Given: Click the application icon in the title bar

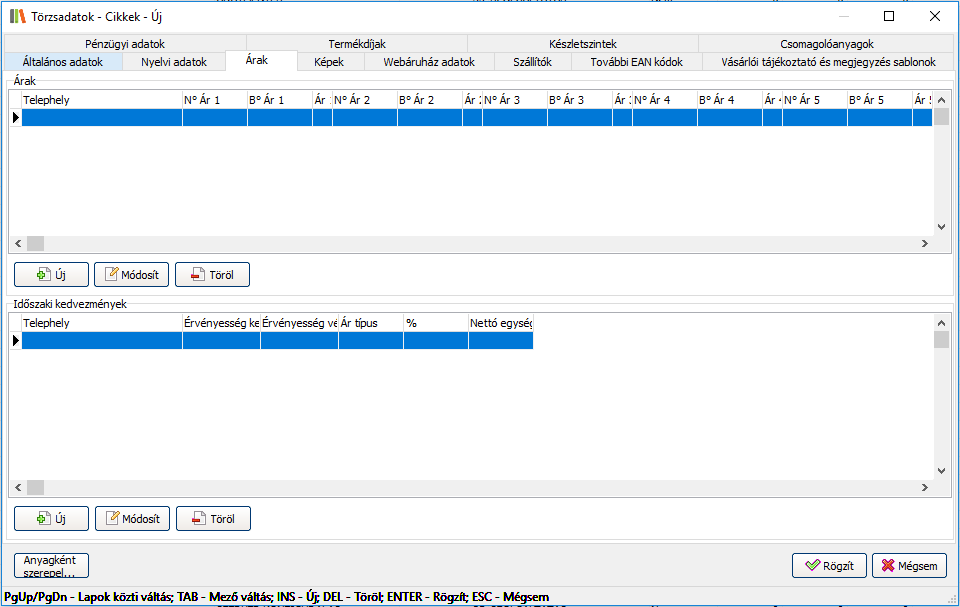Looking at the screenshot, I should click(x=17, y=16).
